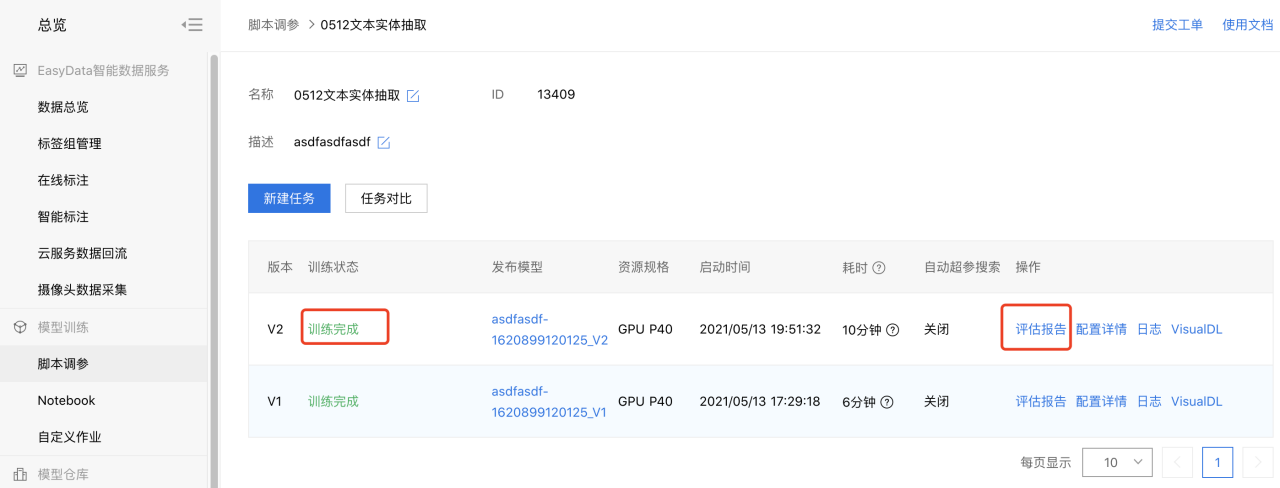This screenshot has width=1280, height=488.
Task: Go to the next page with the right arrow
Action: [1258, 462]
